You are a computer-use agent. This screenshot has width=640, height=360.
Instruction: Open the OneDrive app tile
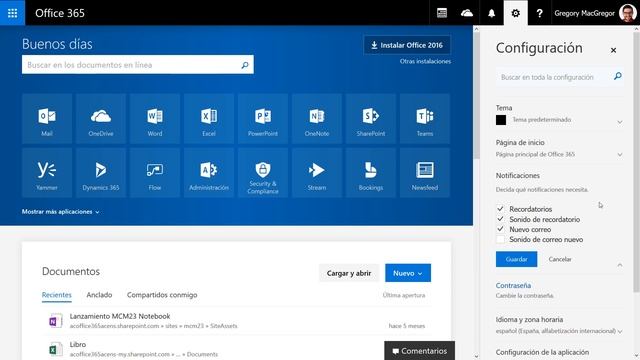[101, 119]
